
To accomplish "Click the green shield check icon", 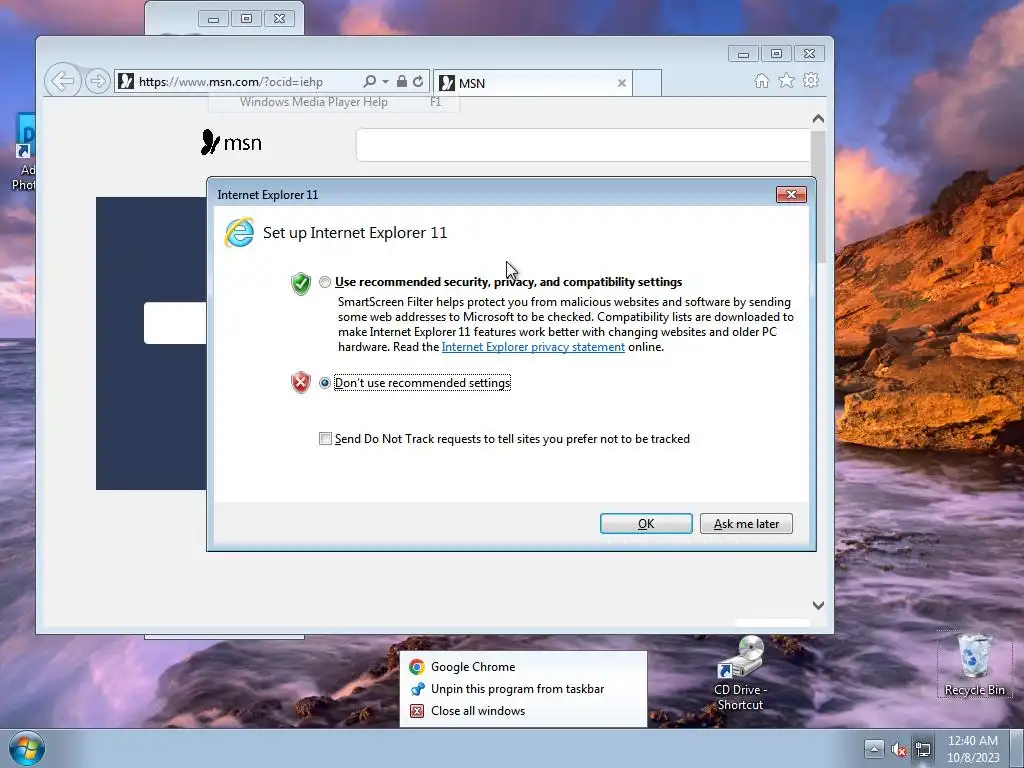I will pos(300,283).
